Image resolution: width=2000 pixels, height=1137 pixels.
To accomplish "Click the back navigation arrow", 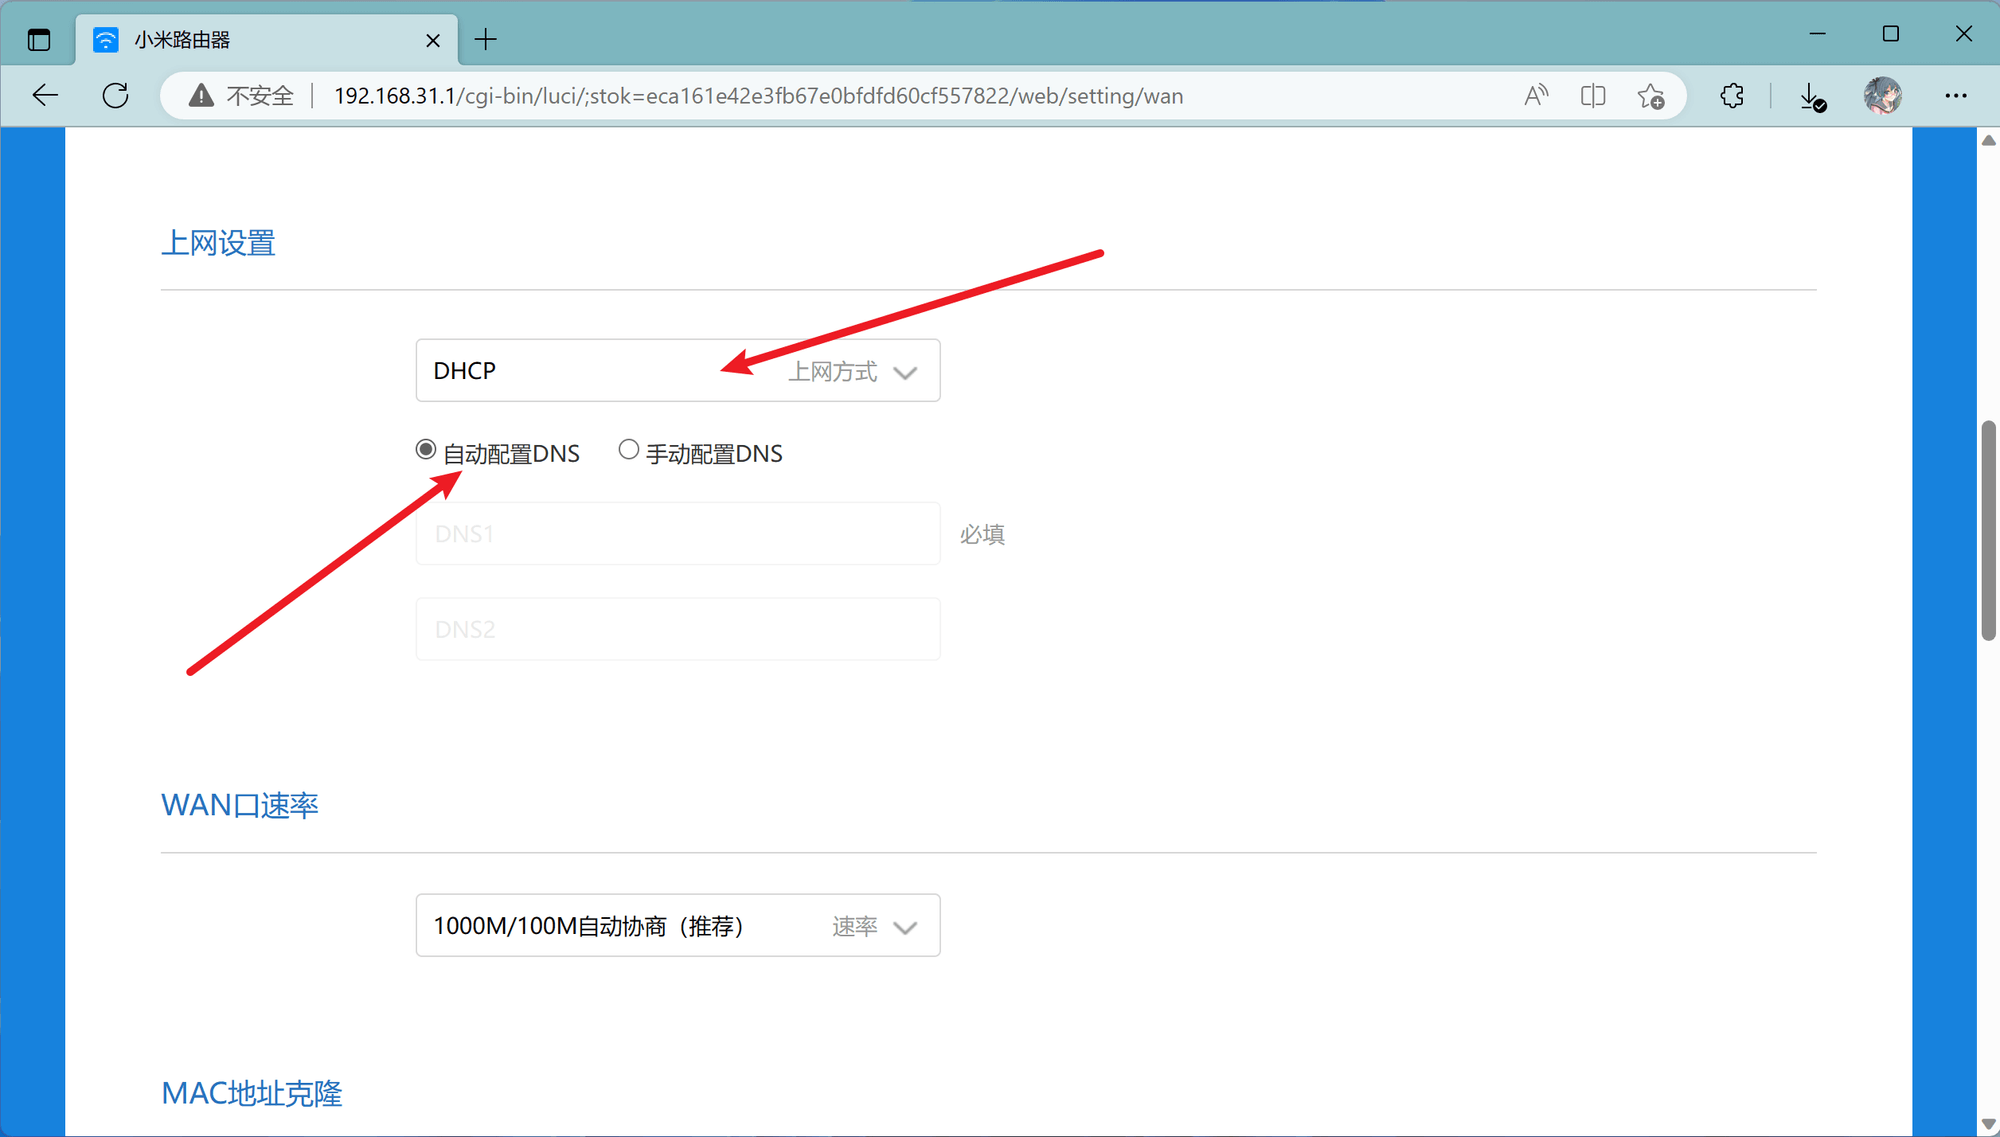I will click(45, 95).
